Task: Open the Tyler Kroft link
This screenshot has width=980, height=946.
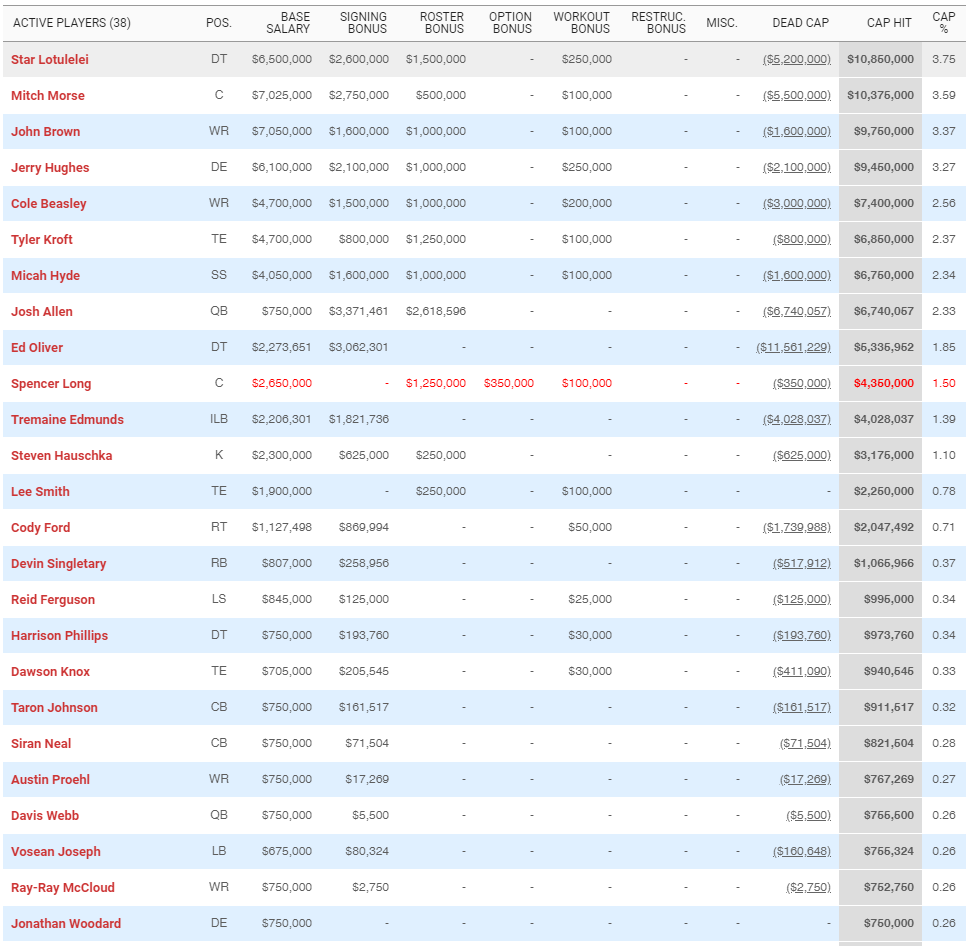Action: tap(42, 240)
